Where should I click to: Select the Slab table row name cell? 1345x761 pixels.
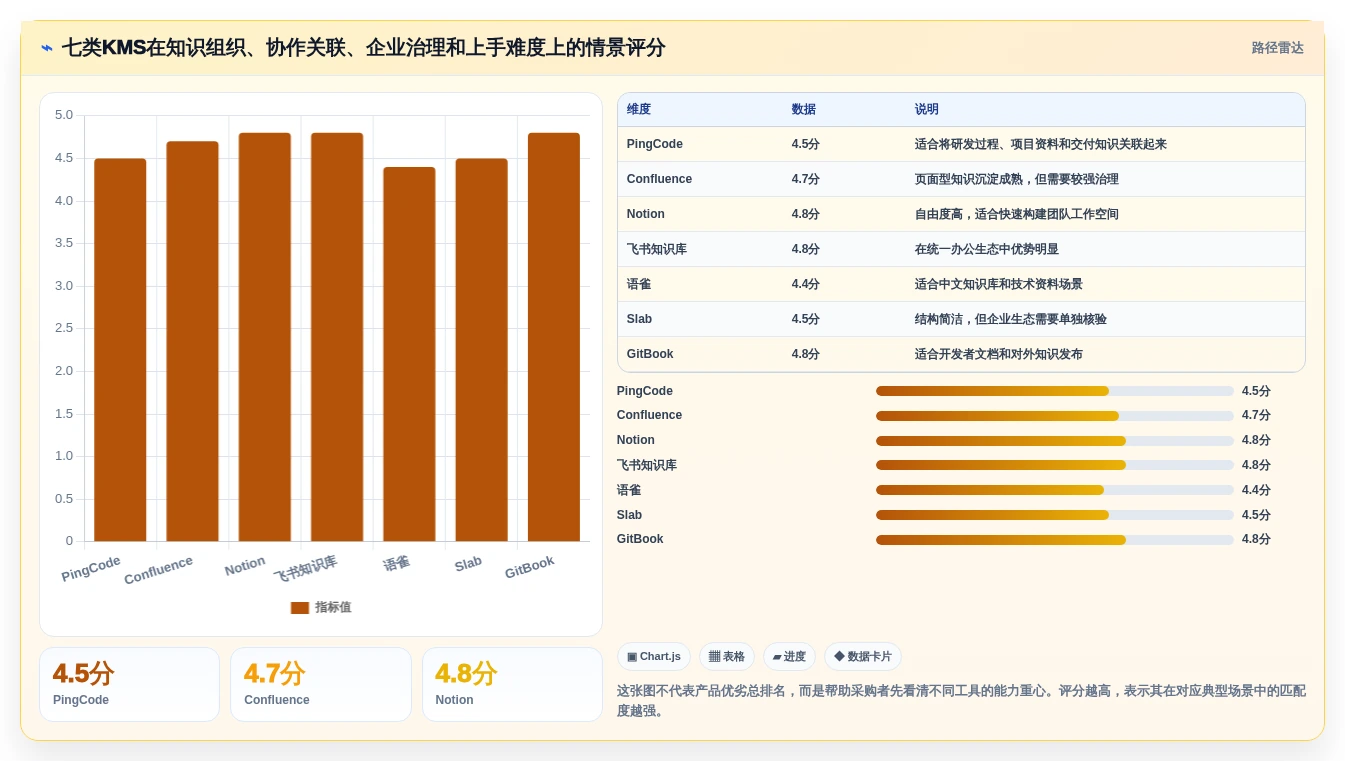click(x=640, y=319)
